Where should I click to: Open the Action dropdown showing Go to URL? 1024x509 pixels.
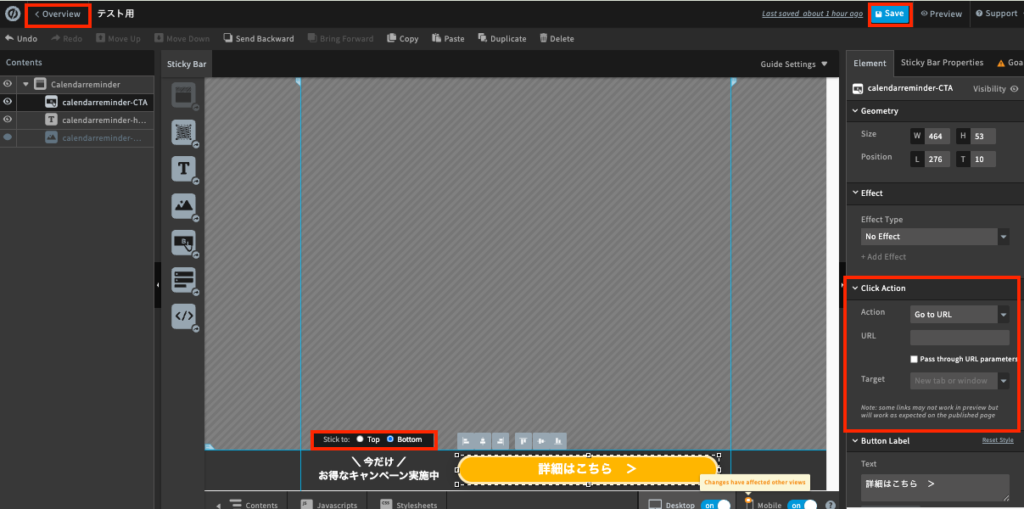(x=959, y=314)
